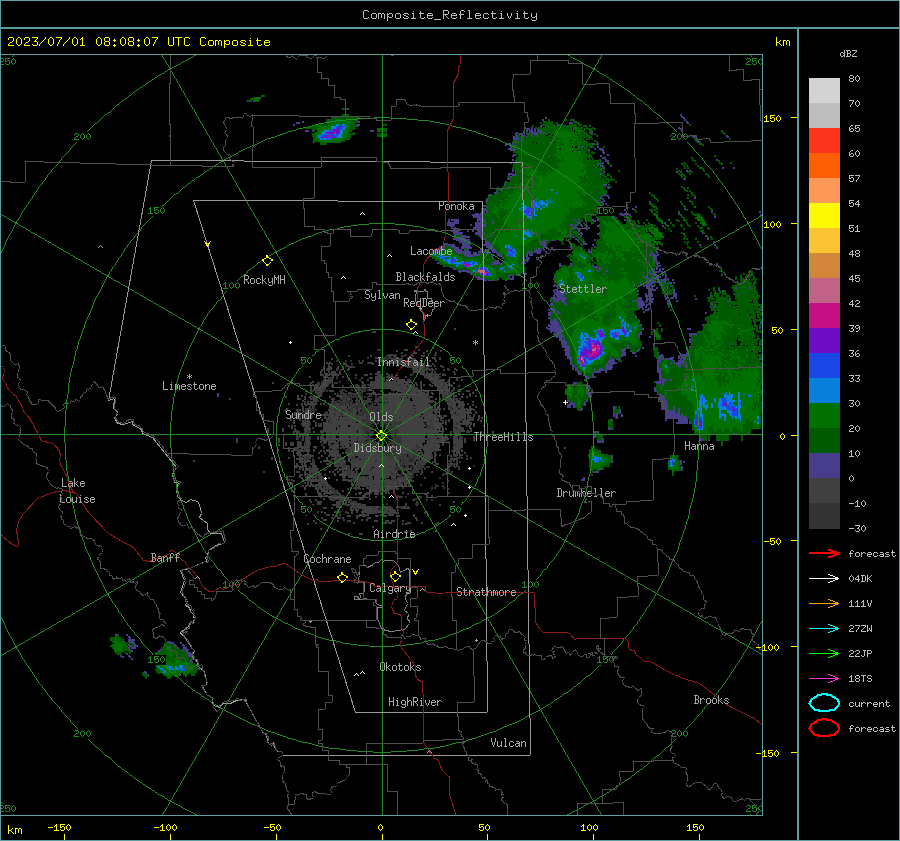Click the dBZ scale heading

click(848, 53)
